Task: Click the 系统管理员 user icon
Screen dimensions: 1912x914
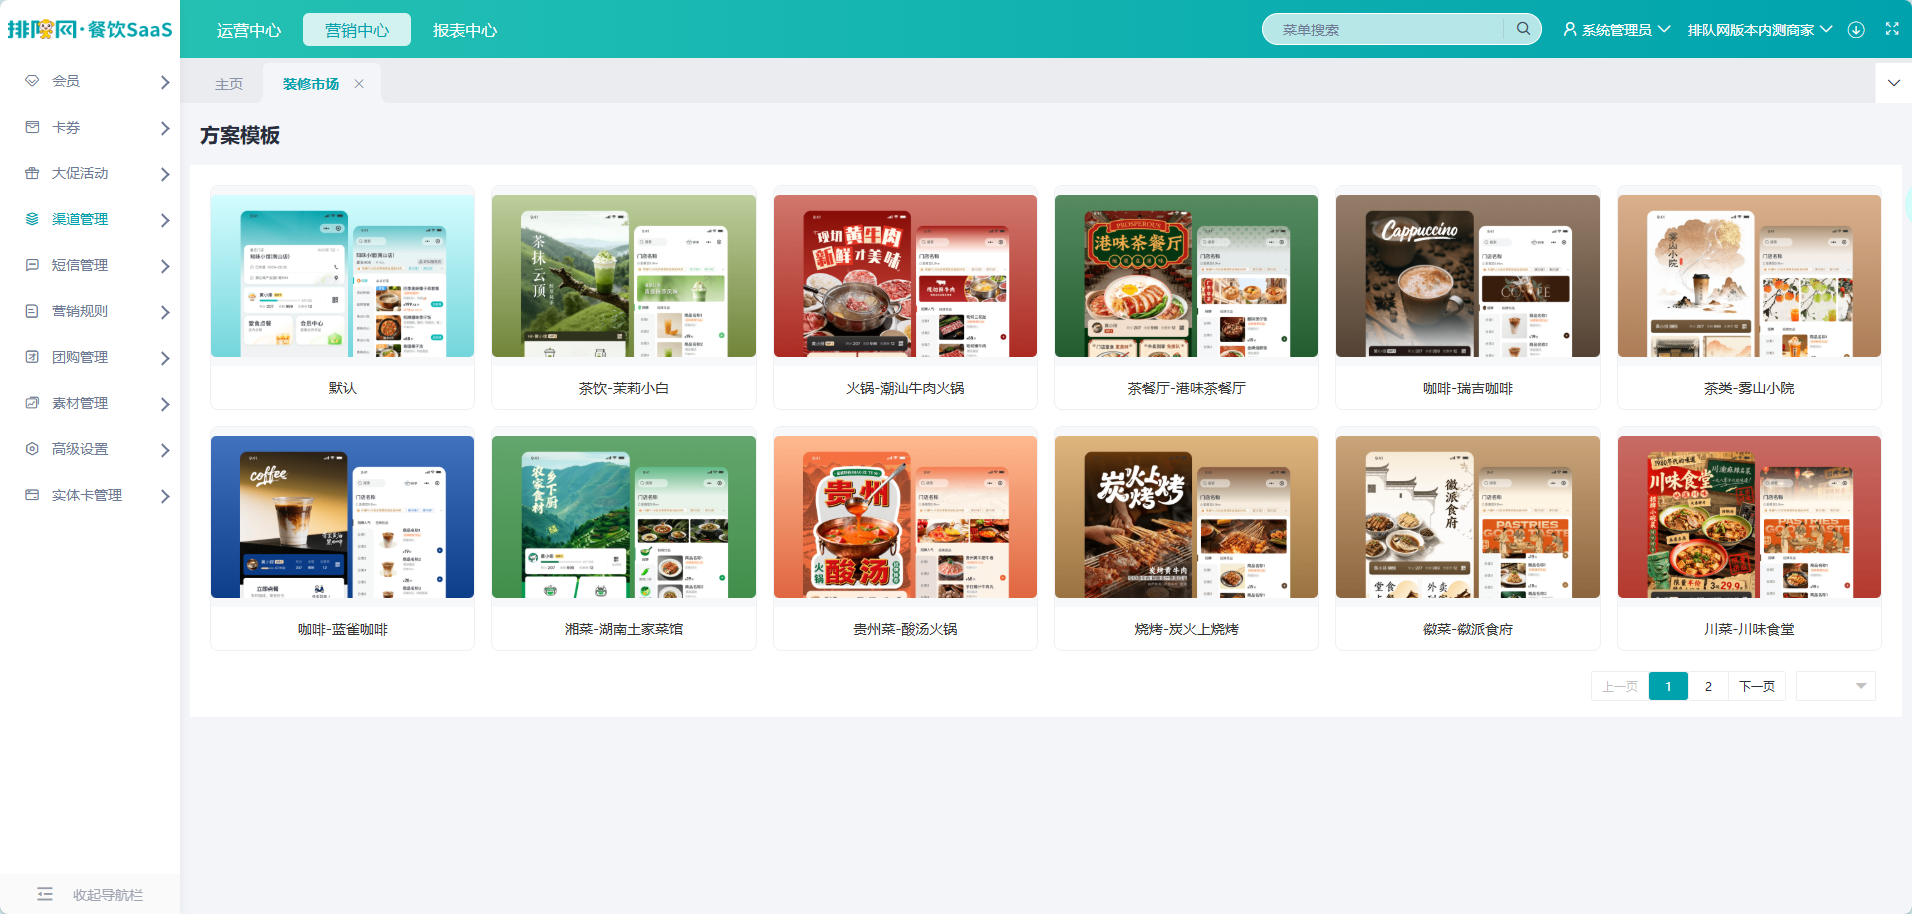Action: click(1570, 30)
